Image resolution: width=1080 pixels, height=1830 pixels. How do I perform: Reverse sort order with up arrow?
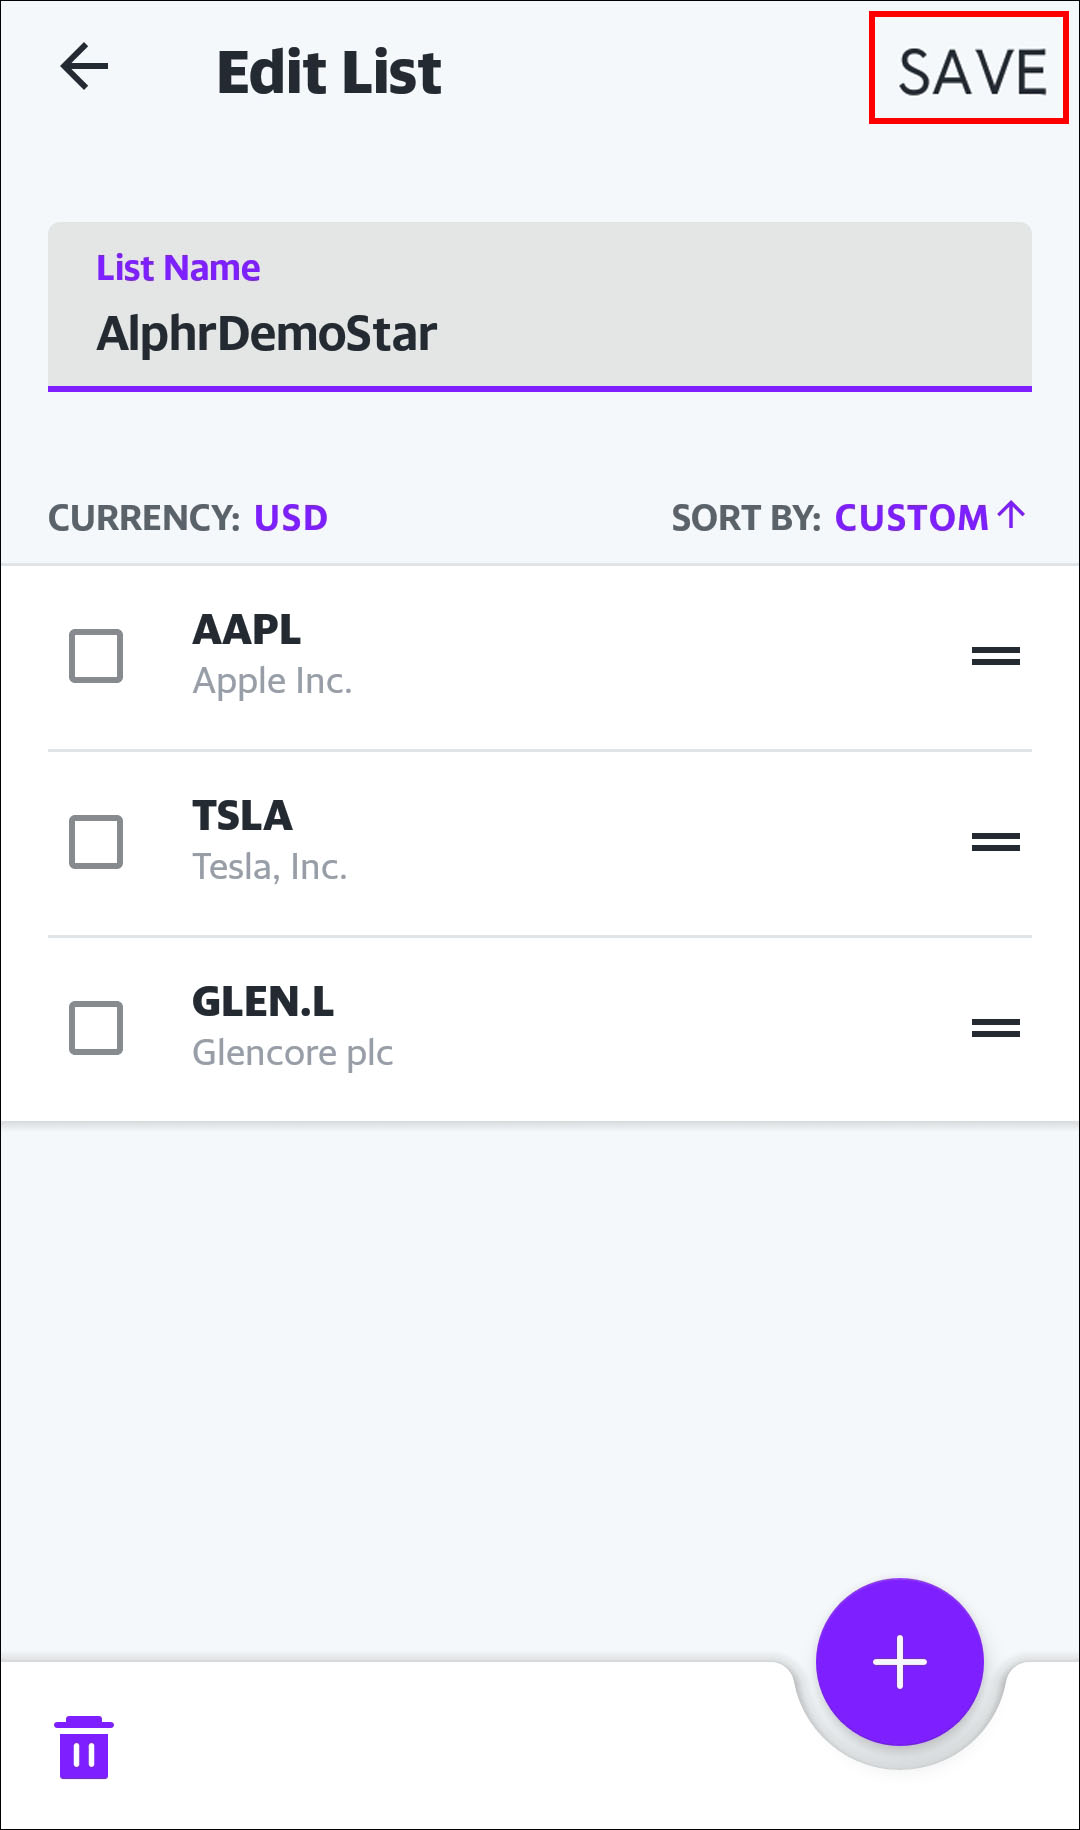pos(1012,515)
